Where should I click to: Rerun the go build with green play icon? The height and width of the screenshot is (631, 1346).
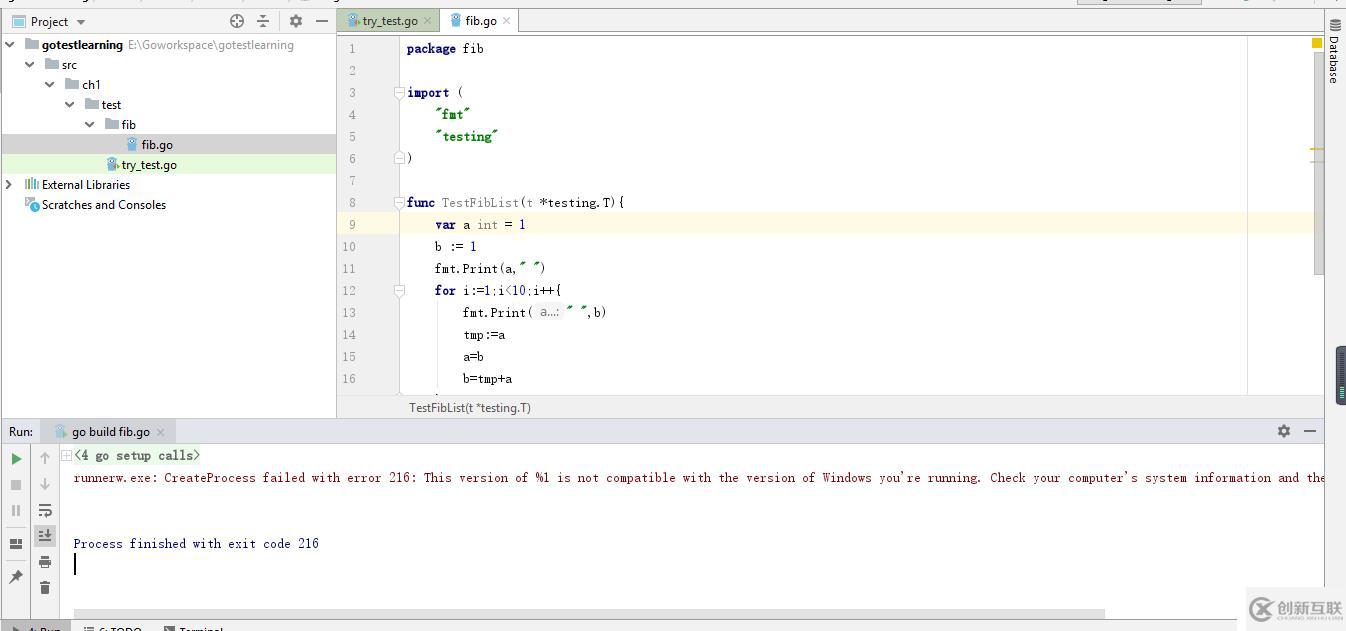point(16,459)
